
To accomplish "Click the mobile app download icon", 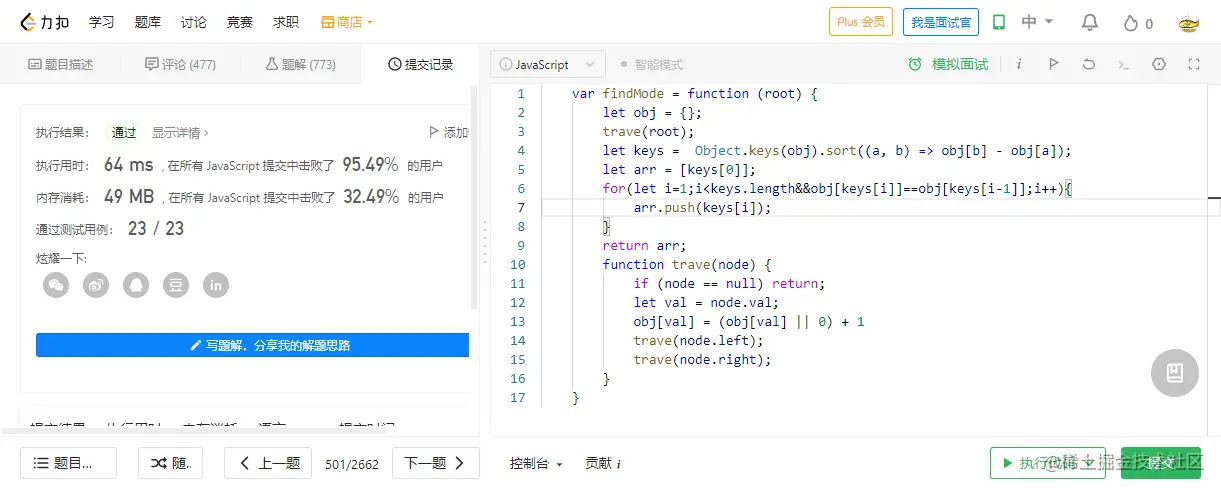I will (x=998, y=22).
